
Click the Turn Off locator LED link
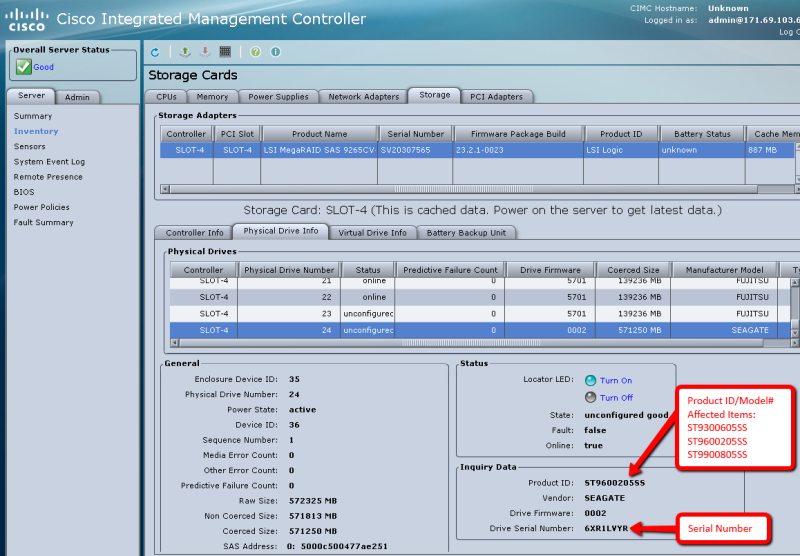[x=616, y=398]
